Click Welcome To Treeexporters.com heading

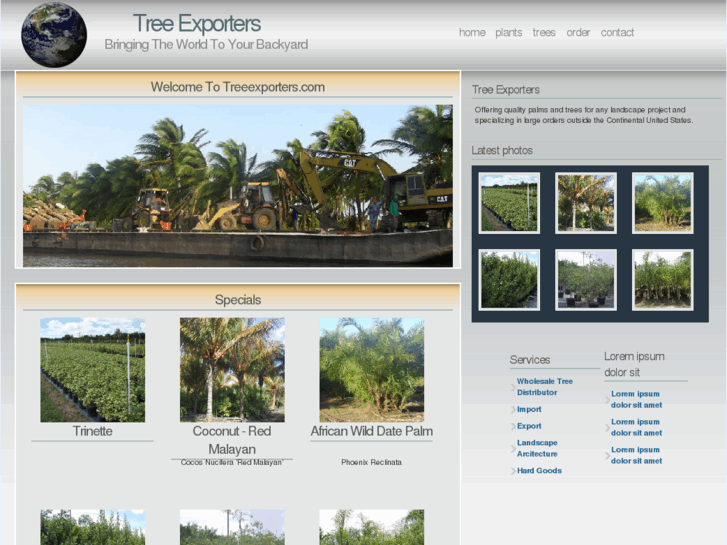(x=238, y=87)
